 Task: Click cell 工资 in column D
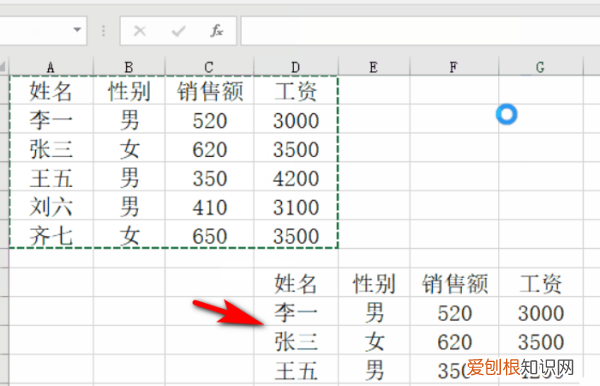(296, 90)
